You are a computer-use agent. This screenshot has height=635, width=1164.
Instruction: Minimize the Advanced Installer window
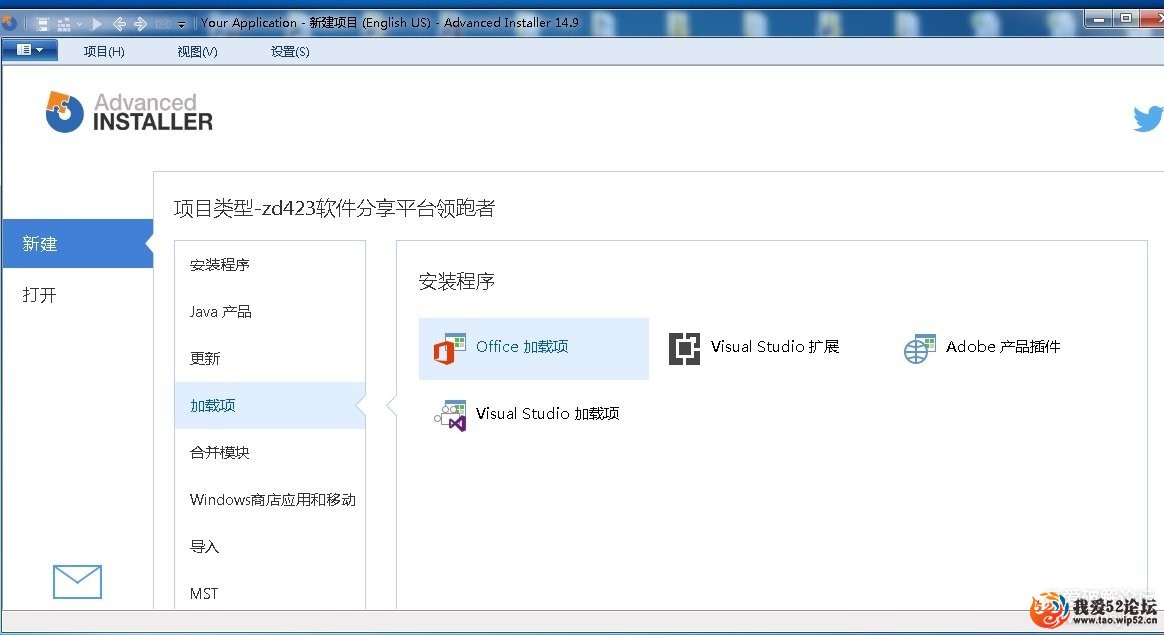click(x=1099, y=19)
